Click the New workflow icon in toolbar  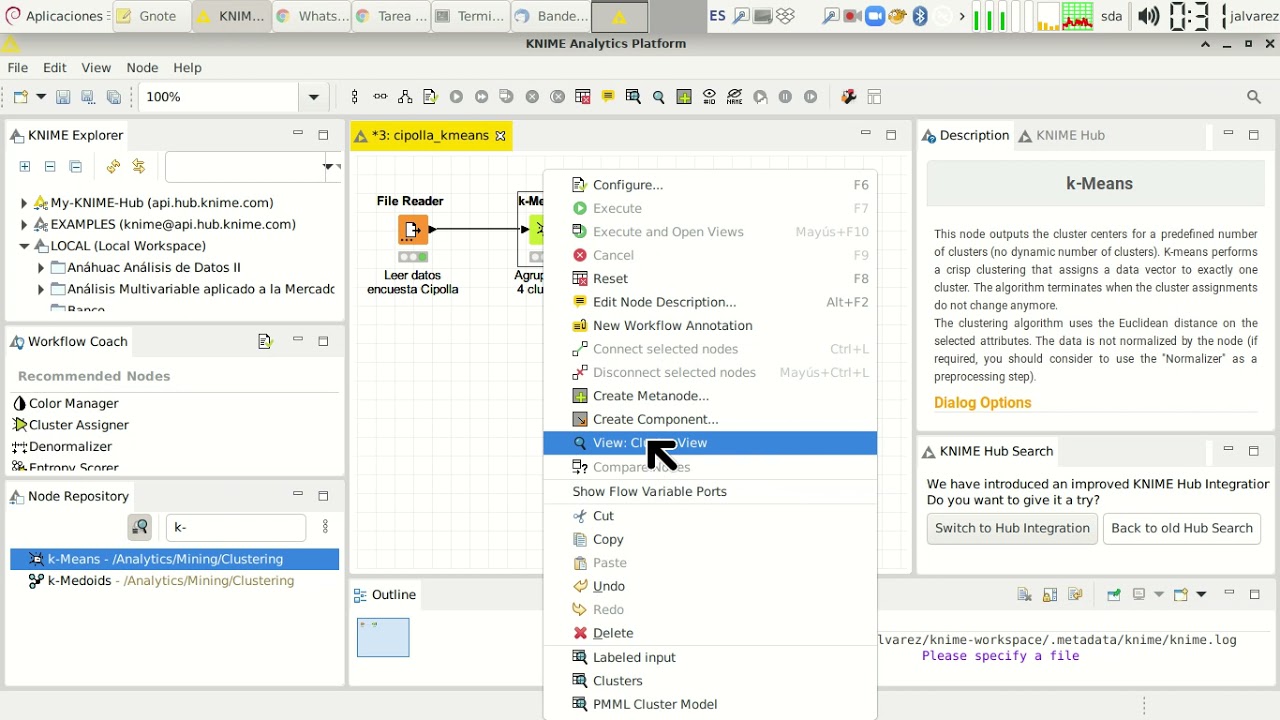click(x=20, y=97)
